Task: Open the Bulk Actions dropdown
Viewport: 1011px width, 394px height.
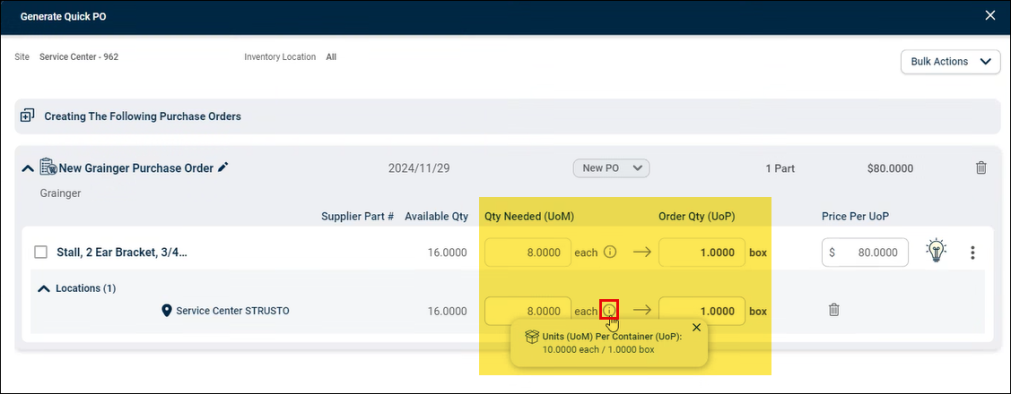Action: point(950,62)
